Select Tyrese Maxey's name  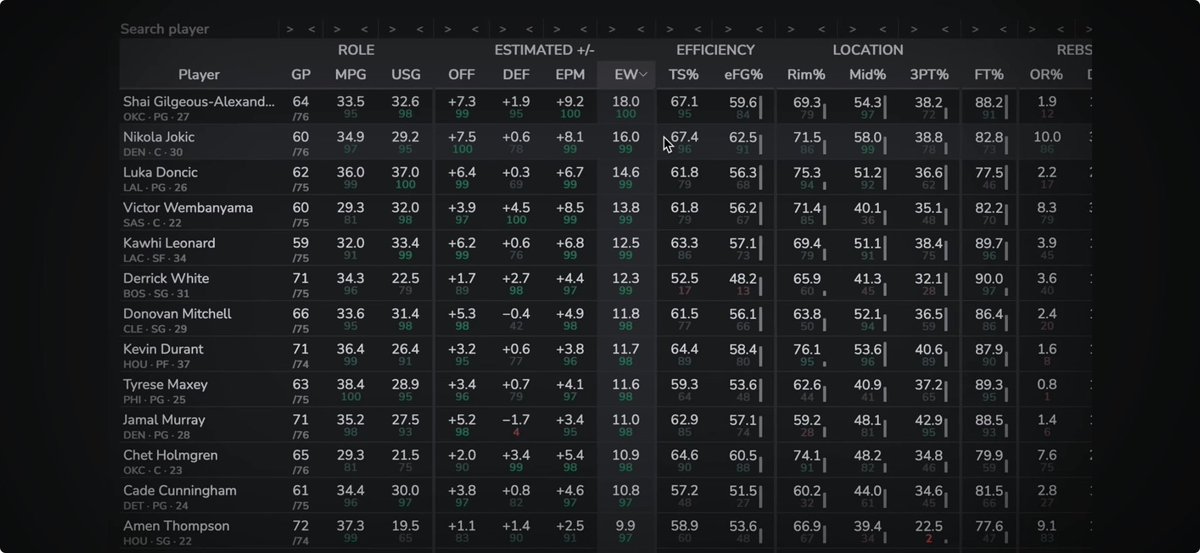click(164, 384)
